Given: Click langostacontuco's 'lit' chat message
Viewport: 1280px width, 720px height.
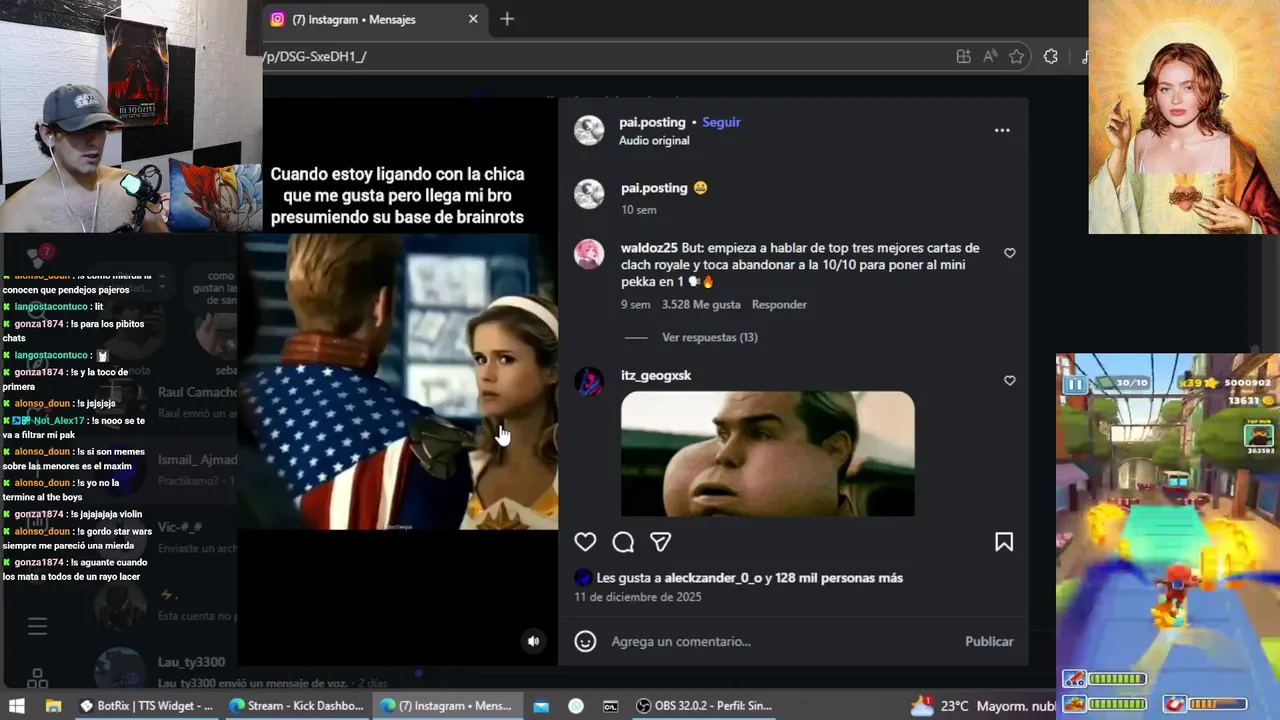Looking at the screenshot, I should 53,307.
